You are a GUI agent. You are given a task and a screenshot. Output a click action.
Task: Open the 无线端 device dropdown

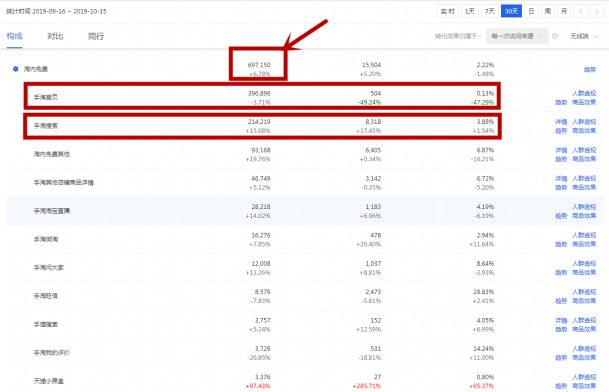[x=584, y=36]
